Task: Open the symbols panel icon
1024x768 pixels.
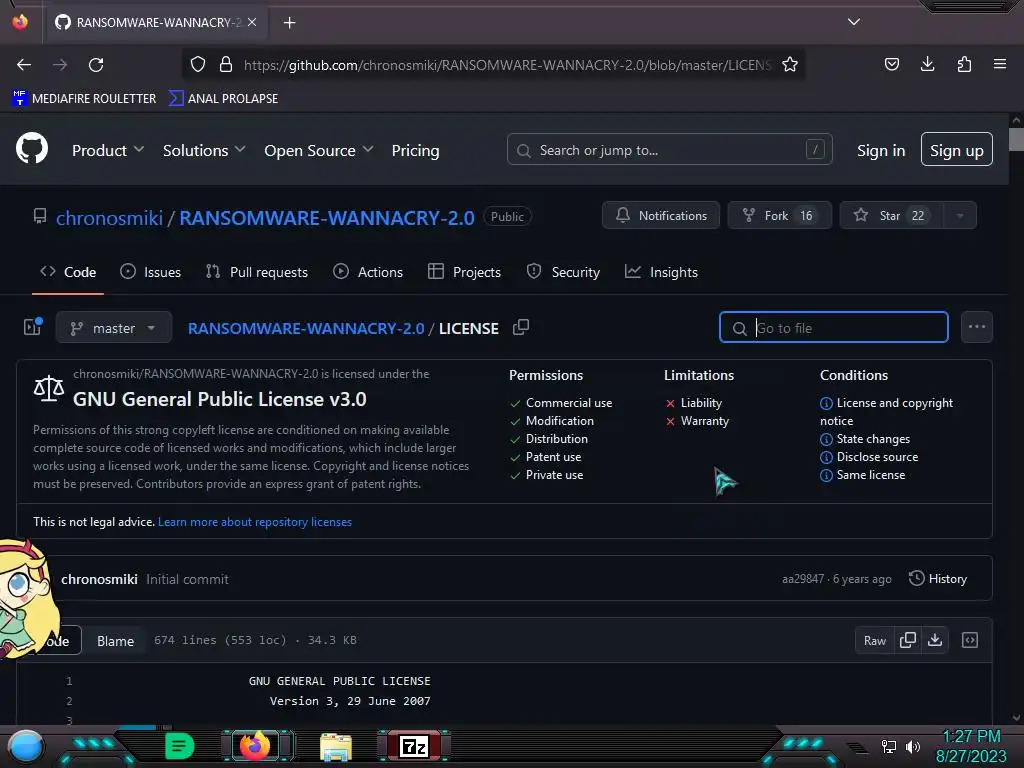Action: pyautogui.click(x=970, y=641)
